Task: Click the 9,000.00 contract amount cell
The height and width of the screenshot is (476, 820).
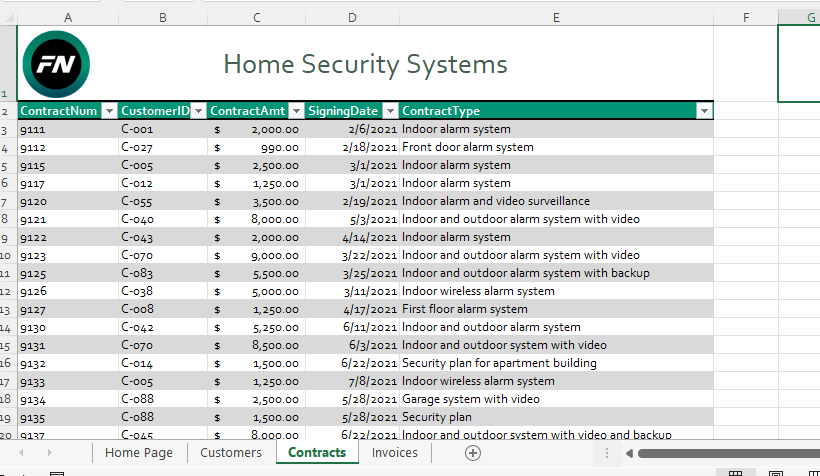Action: point(257,255)
